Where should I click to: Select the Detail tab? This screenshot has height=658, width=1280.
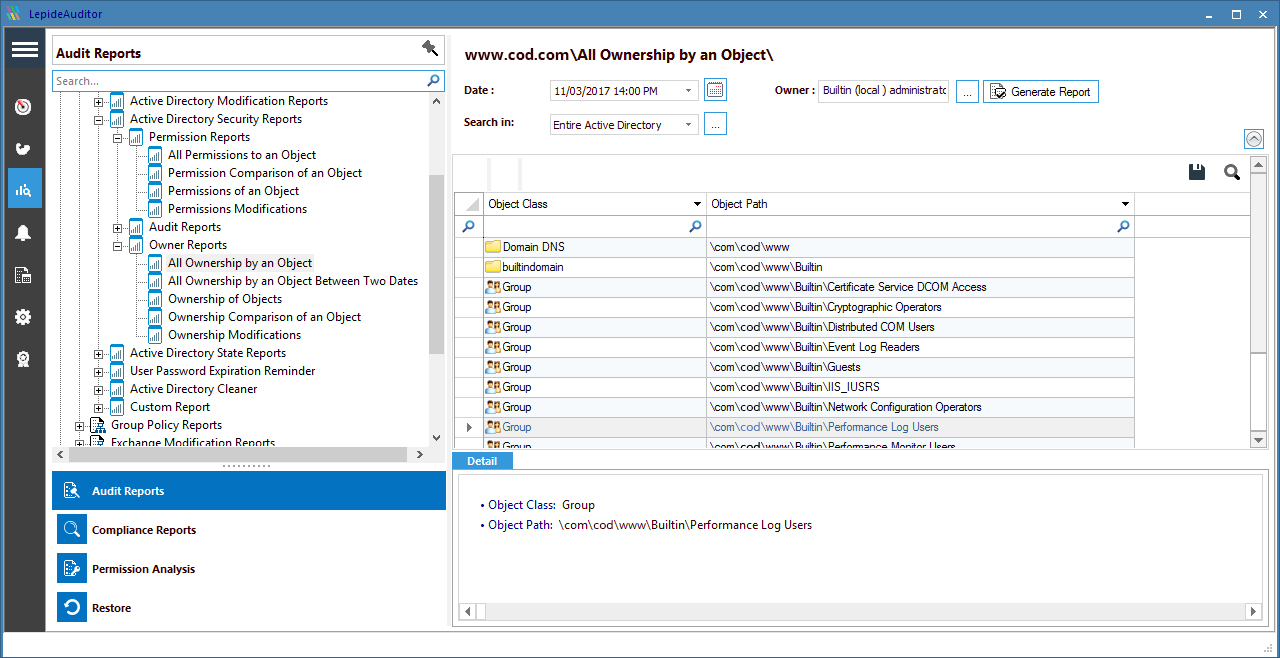click(482, 461)
